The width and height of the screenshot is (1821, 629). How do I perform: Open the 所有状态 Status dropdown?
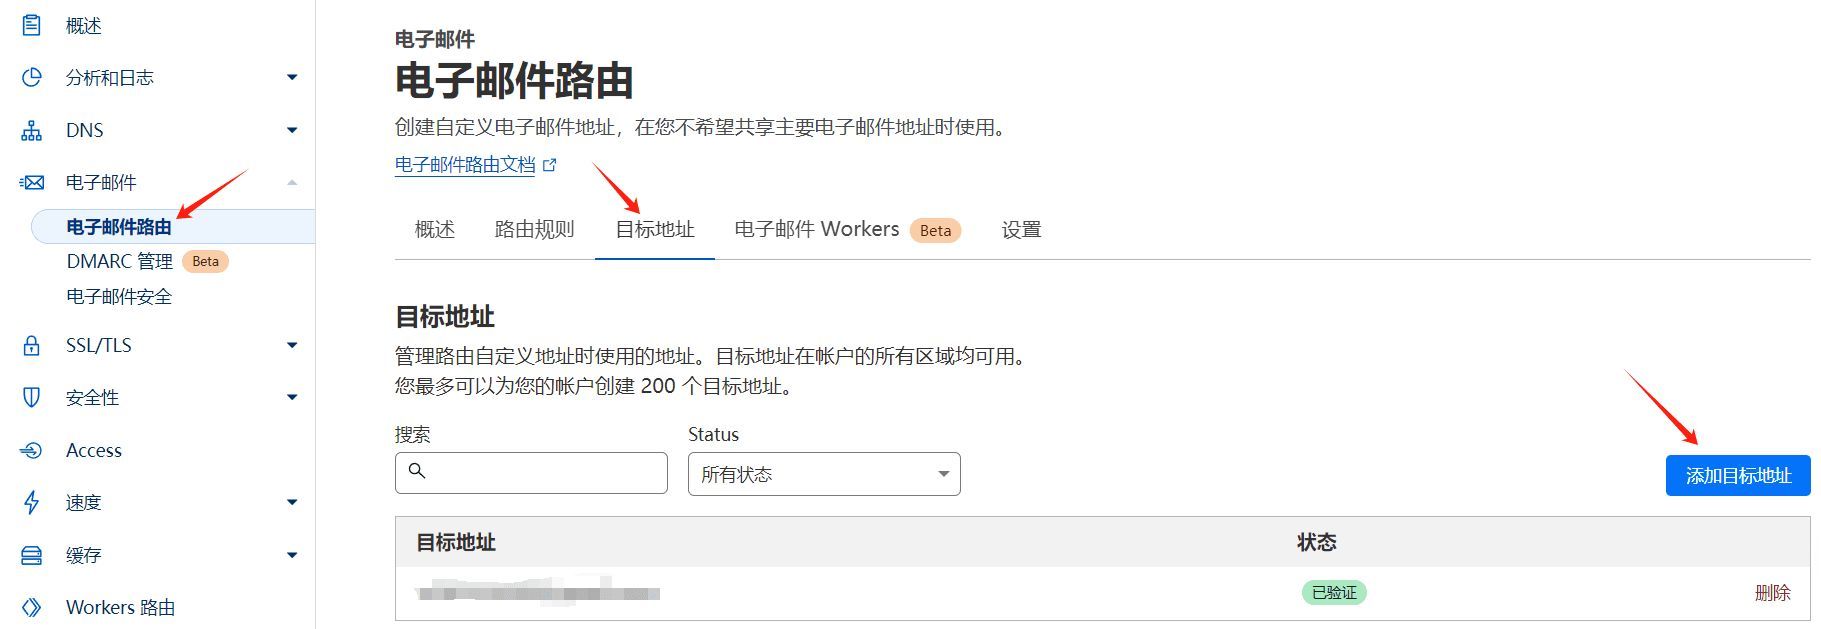pyautogui.click(x=824, y=474)
